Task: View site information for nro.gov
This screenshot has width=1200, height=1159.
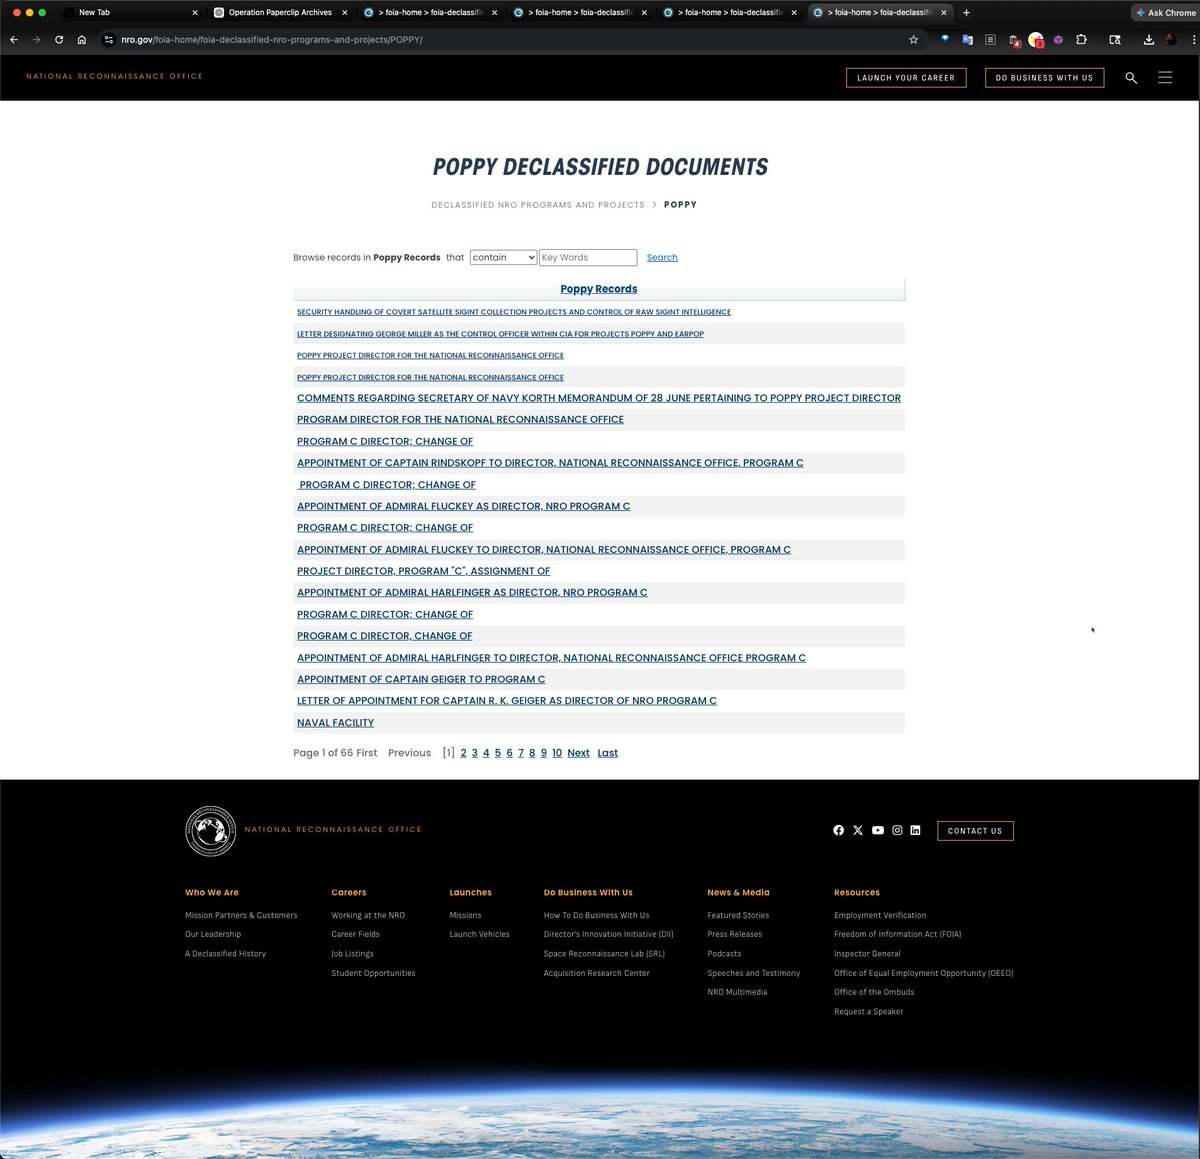Action: [x=109, y=40]
